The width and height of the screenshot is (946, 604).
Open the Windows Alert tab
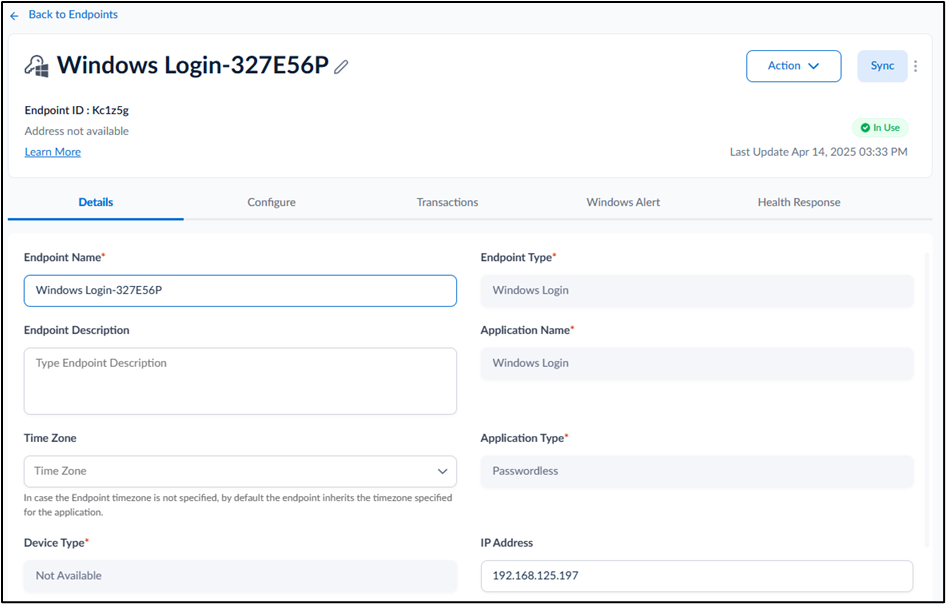623,202
